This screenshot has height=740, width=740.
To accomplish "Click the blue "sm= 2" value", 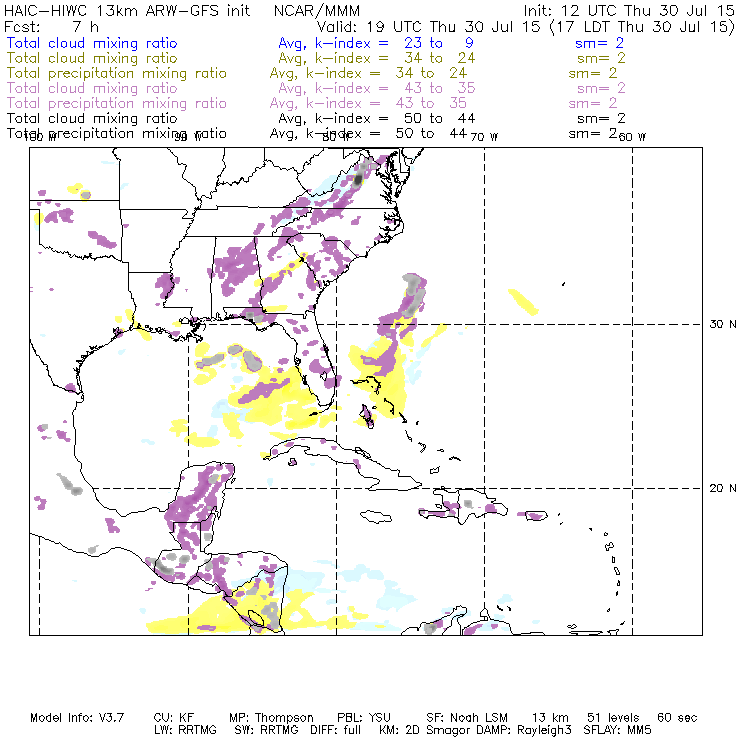I will 599,43.
